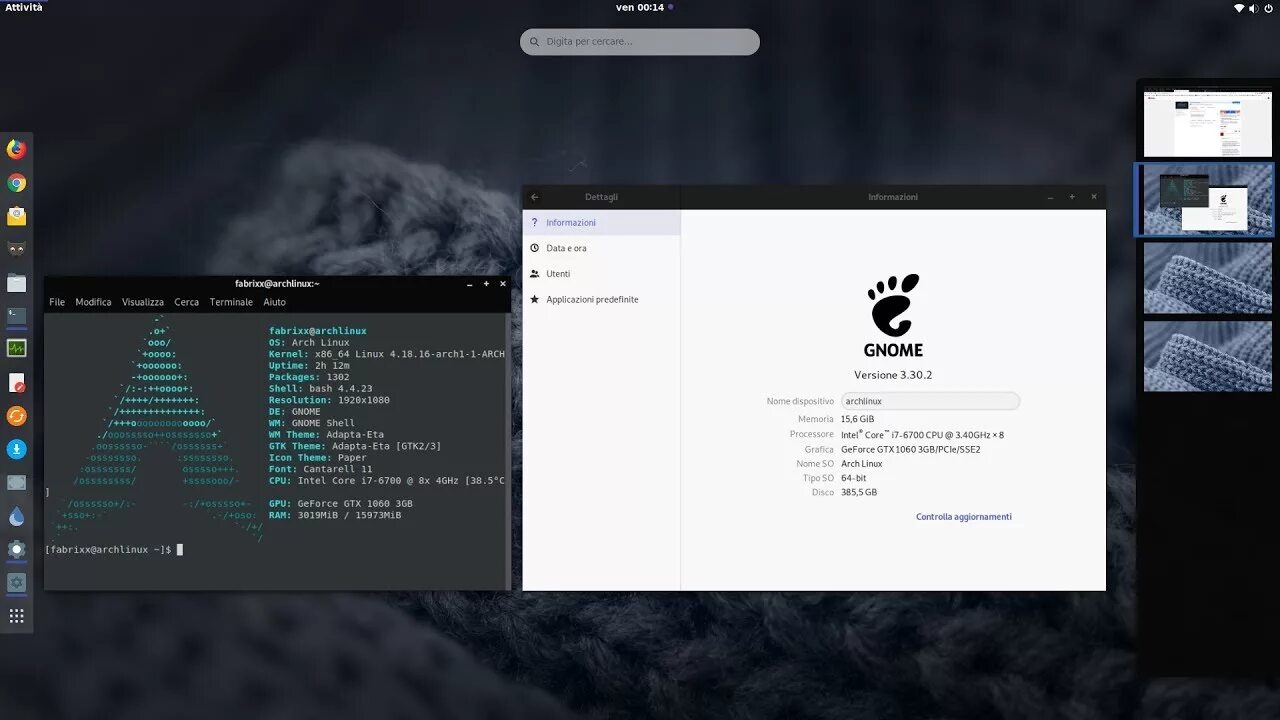This screenshot has height=720, width=1280.
Task: Show all applications grid
Action: tap(16, 616)
